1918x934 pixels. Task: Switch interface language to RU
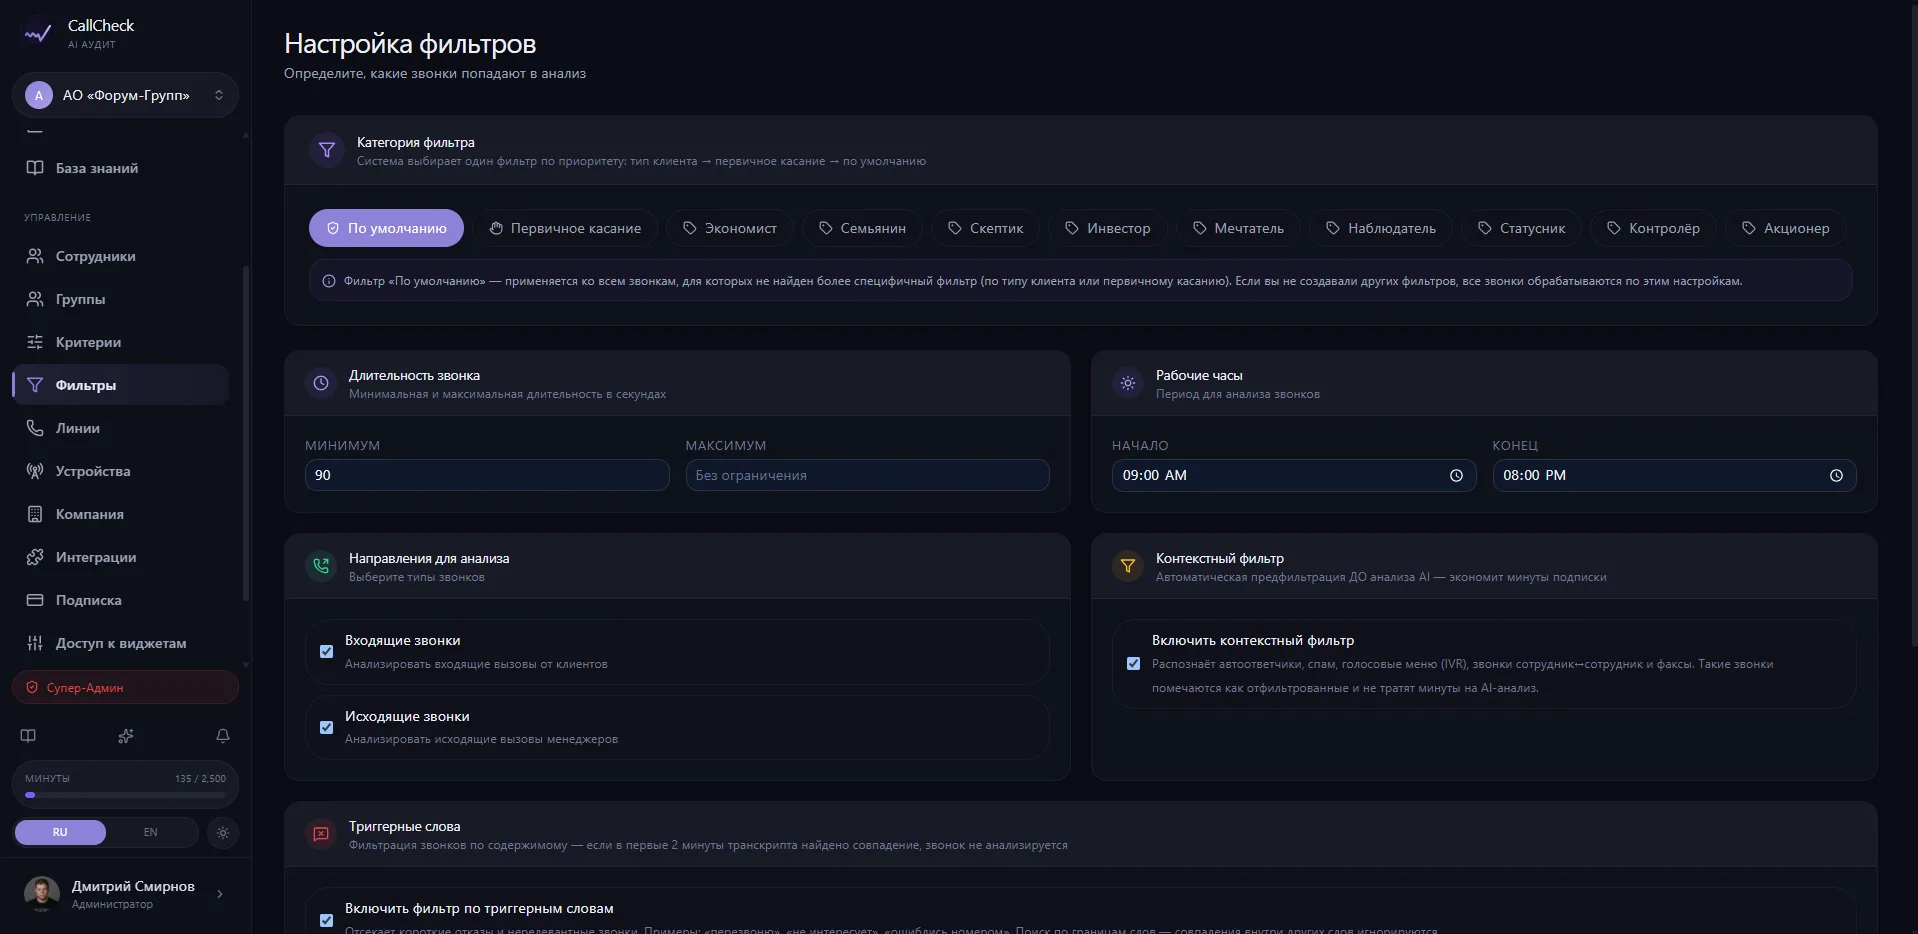coord(60,832)
